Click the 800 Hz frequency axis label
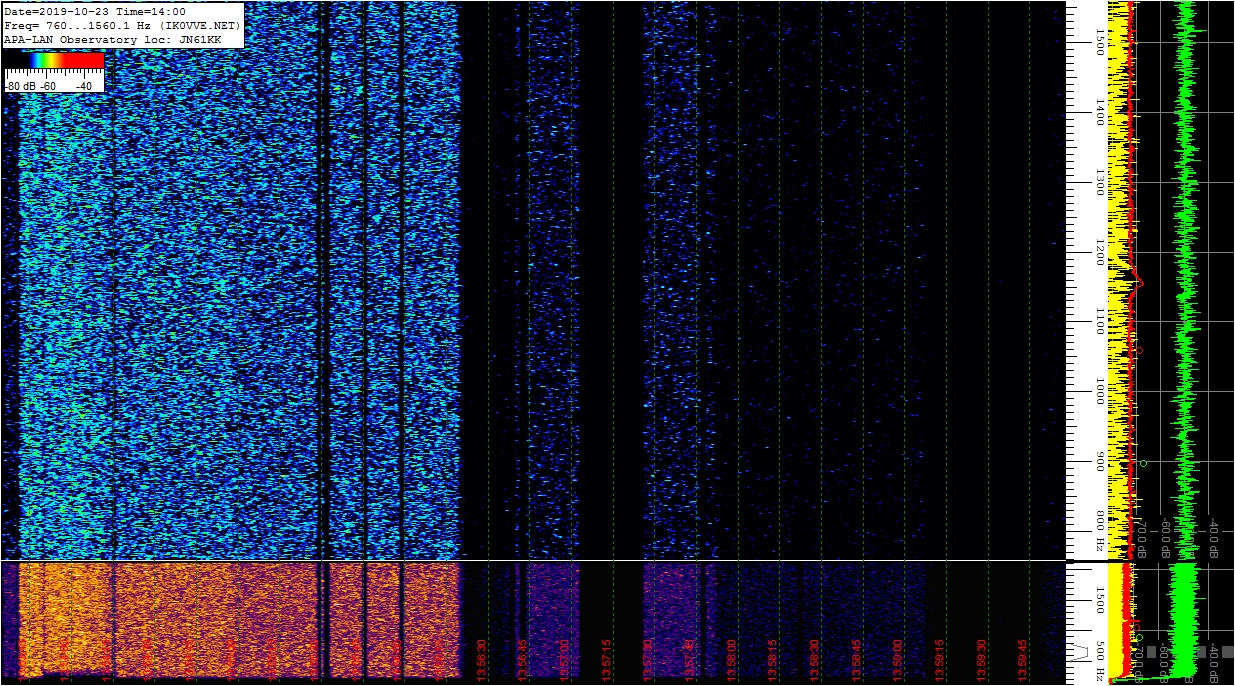 [x=1100, y=530]
